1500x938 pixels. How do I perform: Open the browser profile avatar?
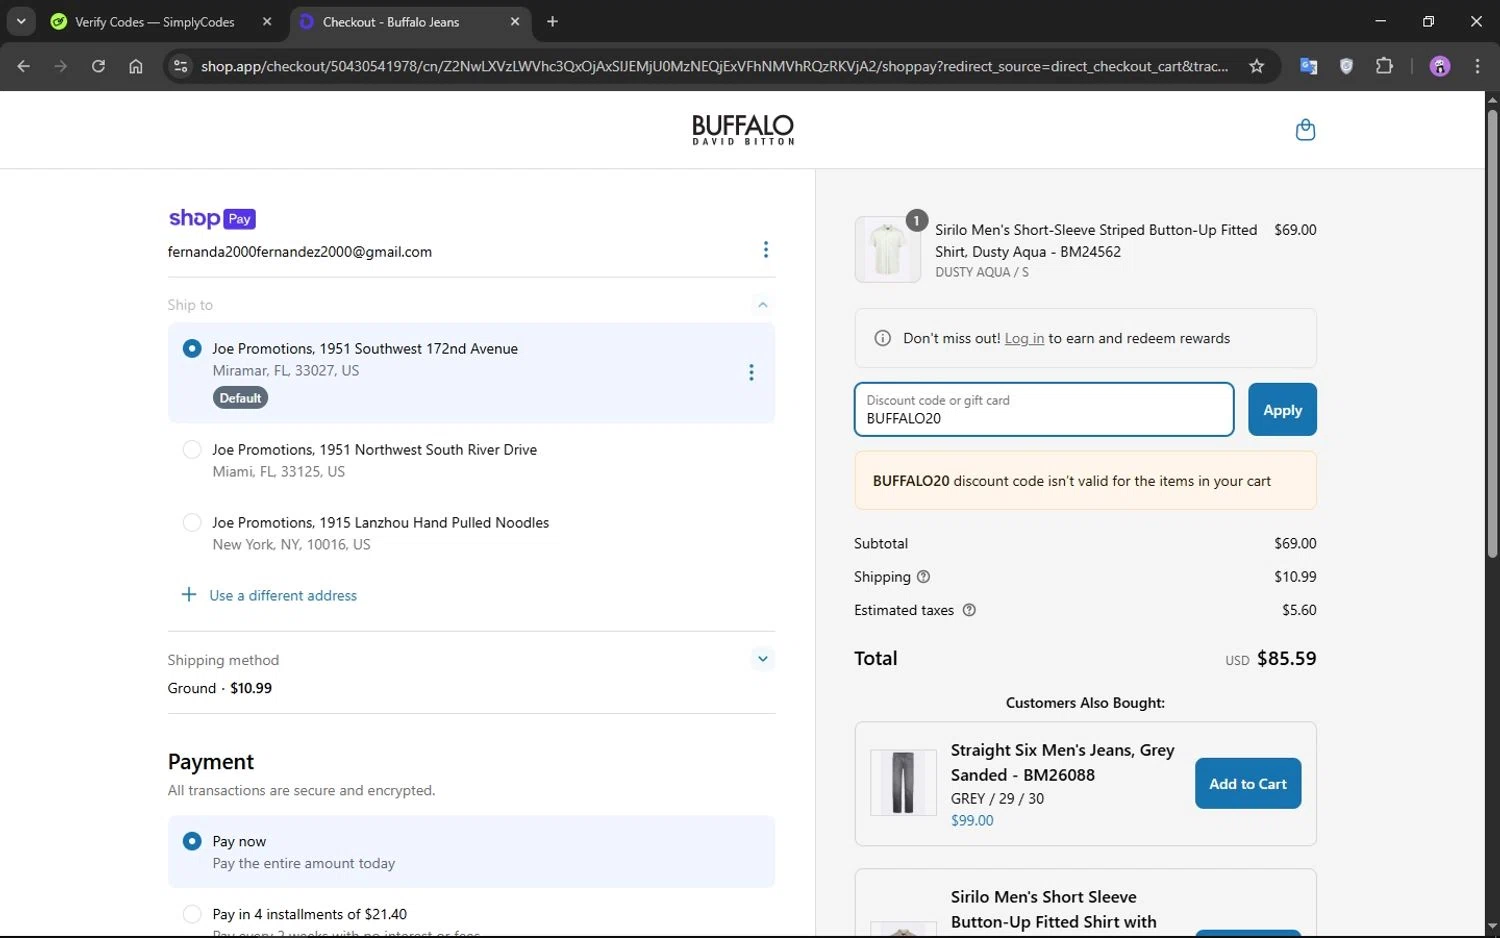point(1440,66)
